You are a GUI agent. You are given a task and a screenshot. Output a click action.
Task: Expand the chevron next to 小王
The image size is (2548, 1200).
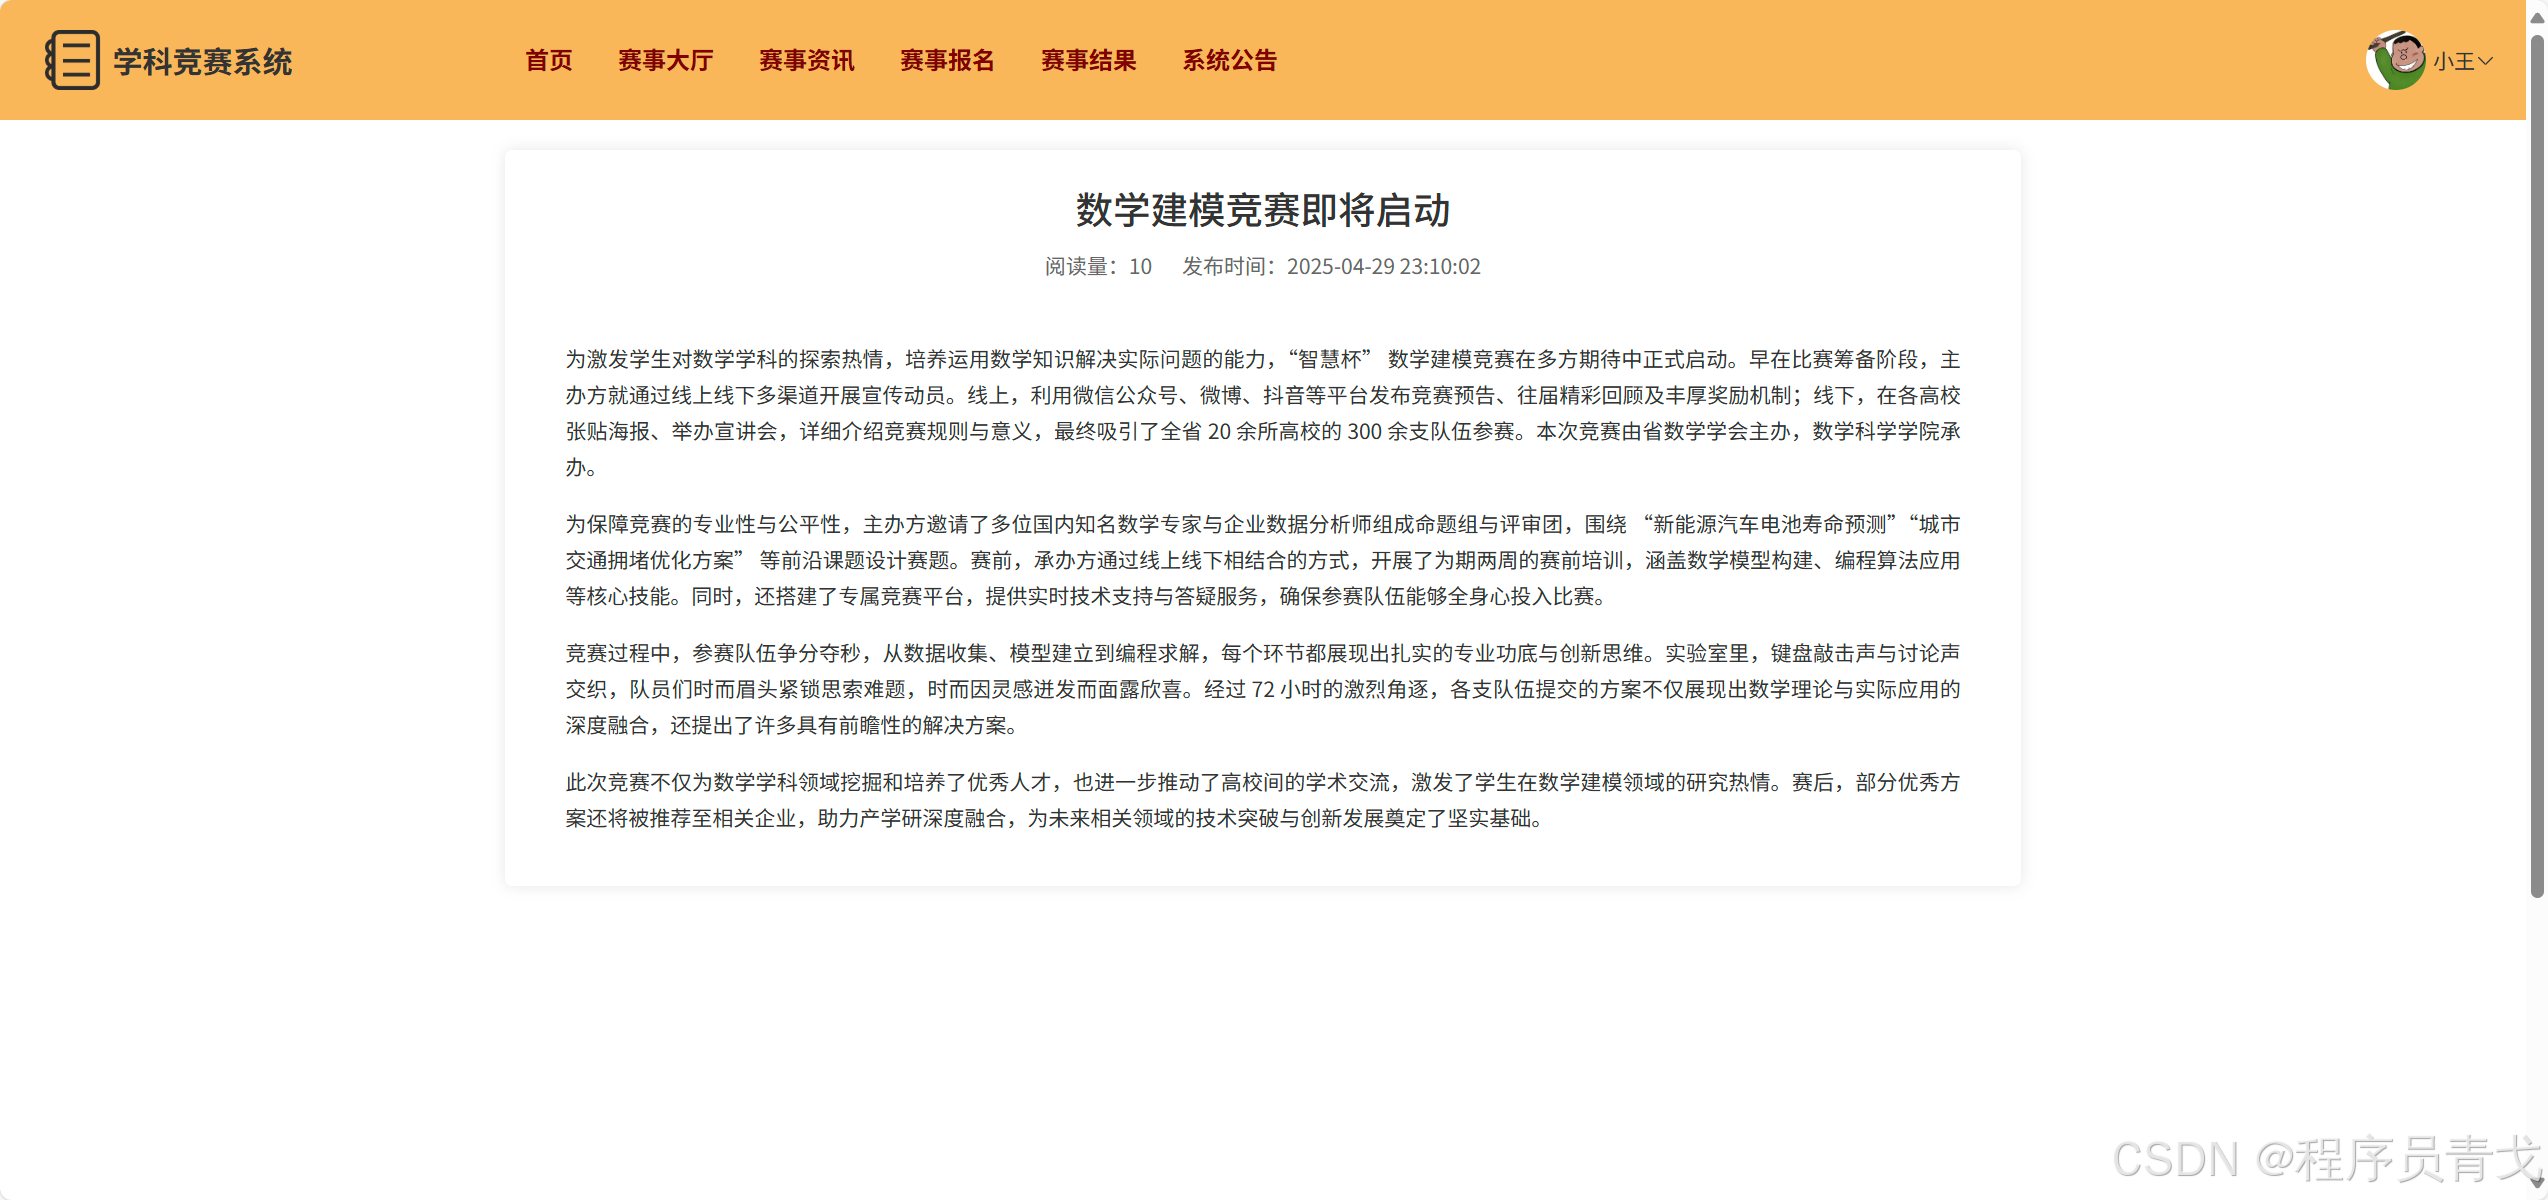tap(2485, 61)
